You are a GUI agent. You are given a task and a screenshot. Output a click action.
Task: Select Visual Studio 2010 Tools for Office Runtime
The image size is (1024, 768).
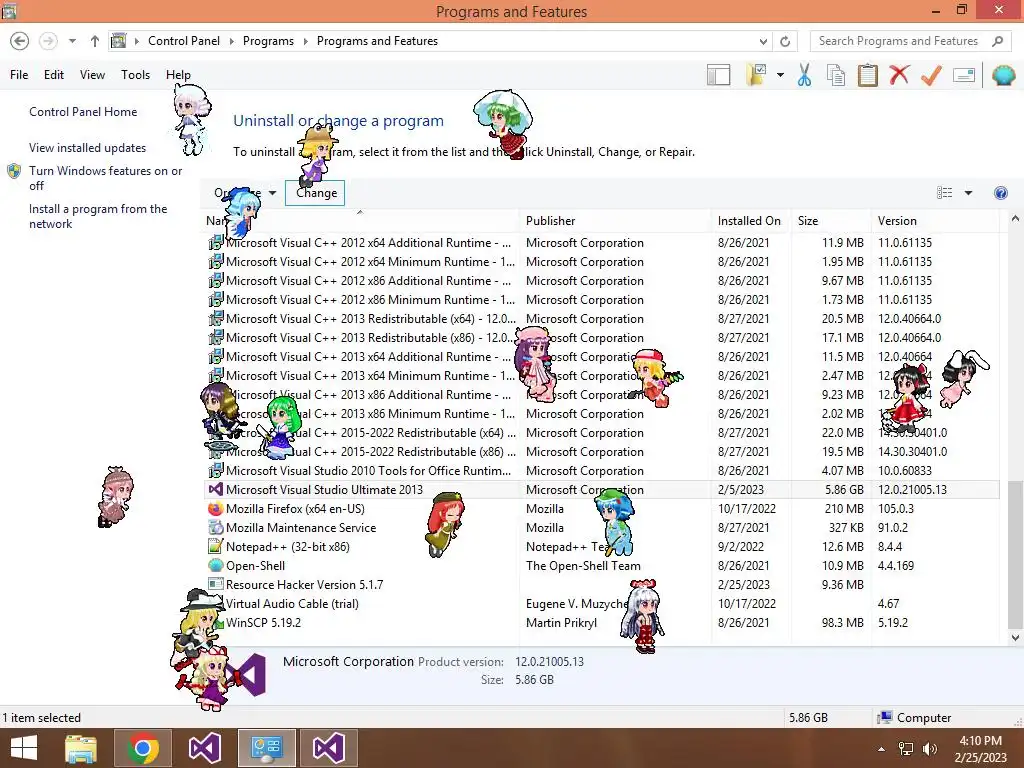pyautogui.click(x=602, y=471)
